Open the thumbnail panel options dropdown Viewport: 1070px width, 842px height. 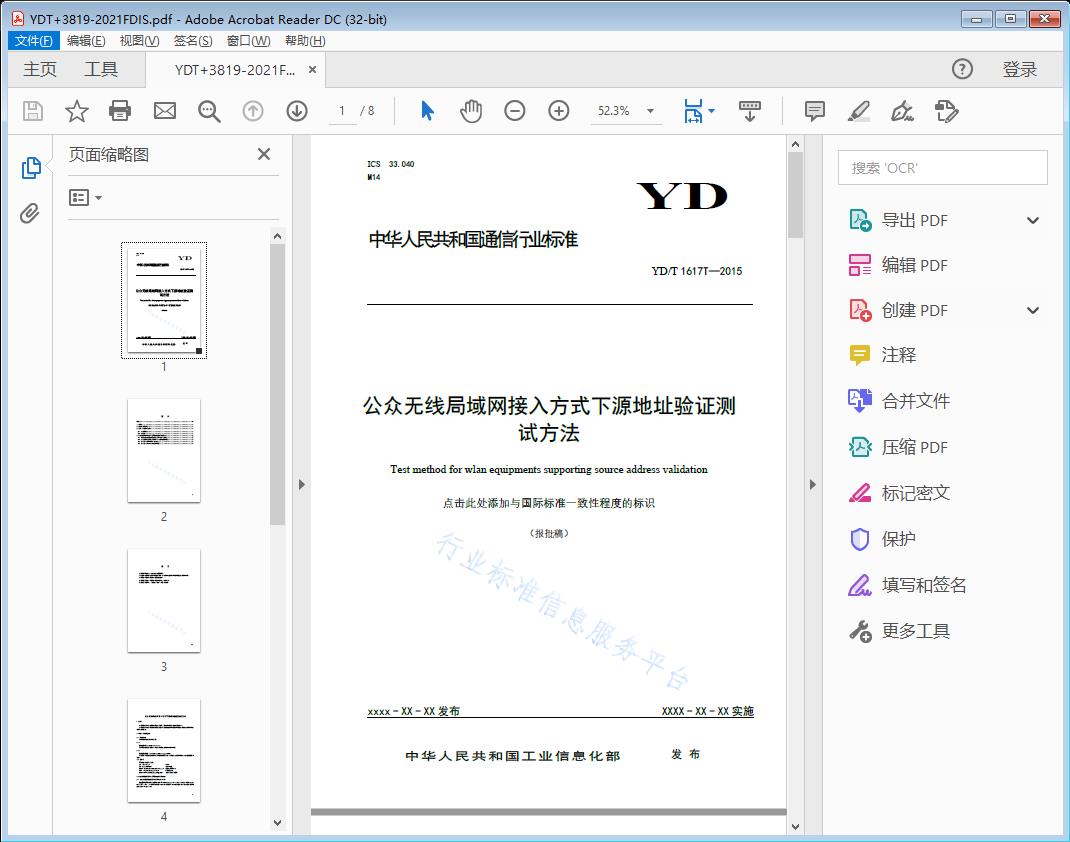[86, 197]
